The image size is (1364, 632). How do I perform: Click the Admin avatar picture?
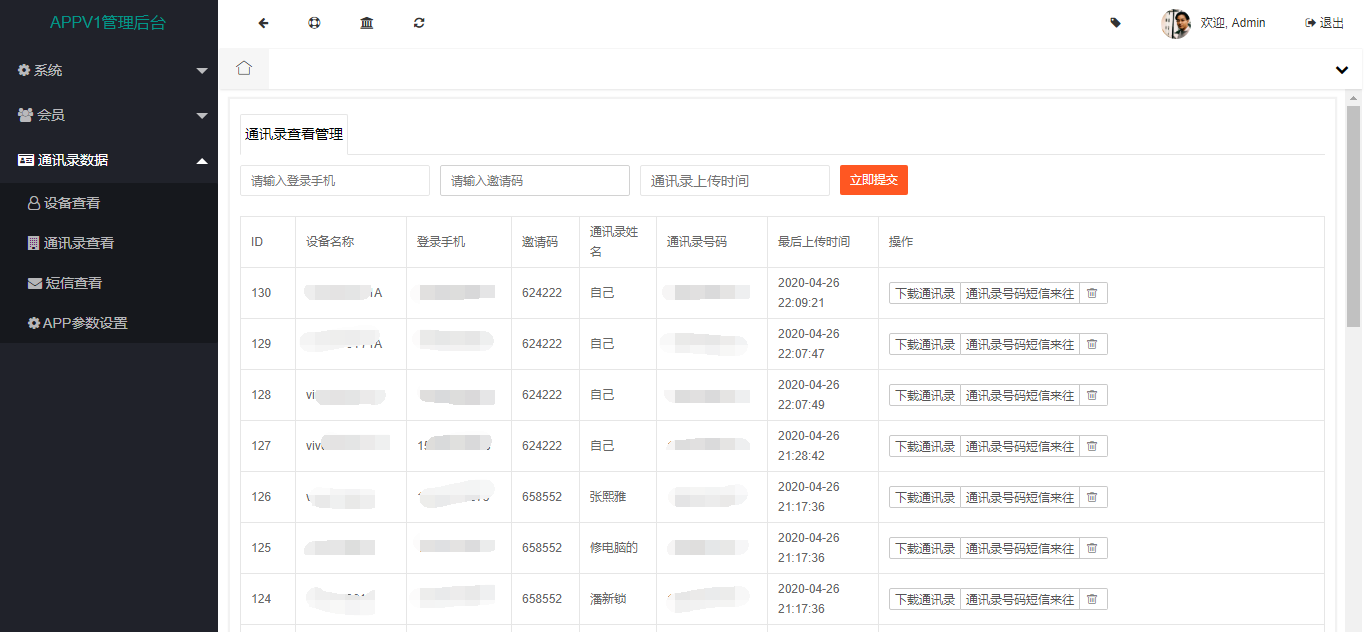click(1175, 23)
